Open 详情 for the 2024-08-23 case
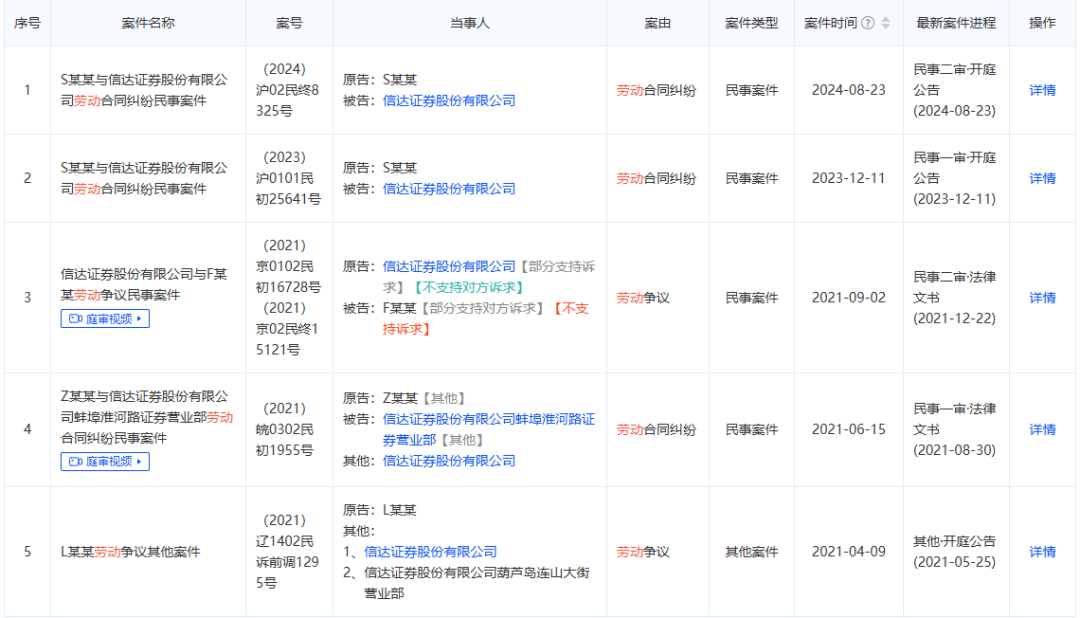Screen dimensions: 1080x618 coord(1042,90)
